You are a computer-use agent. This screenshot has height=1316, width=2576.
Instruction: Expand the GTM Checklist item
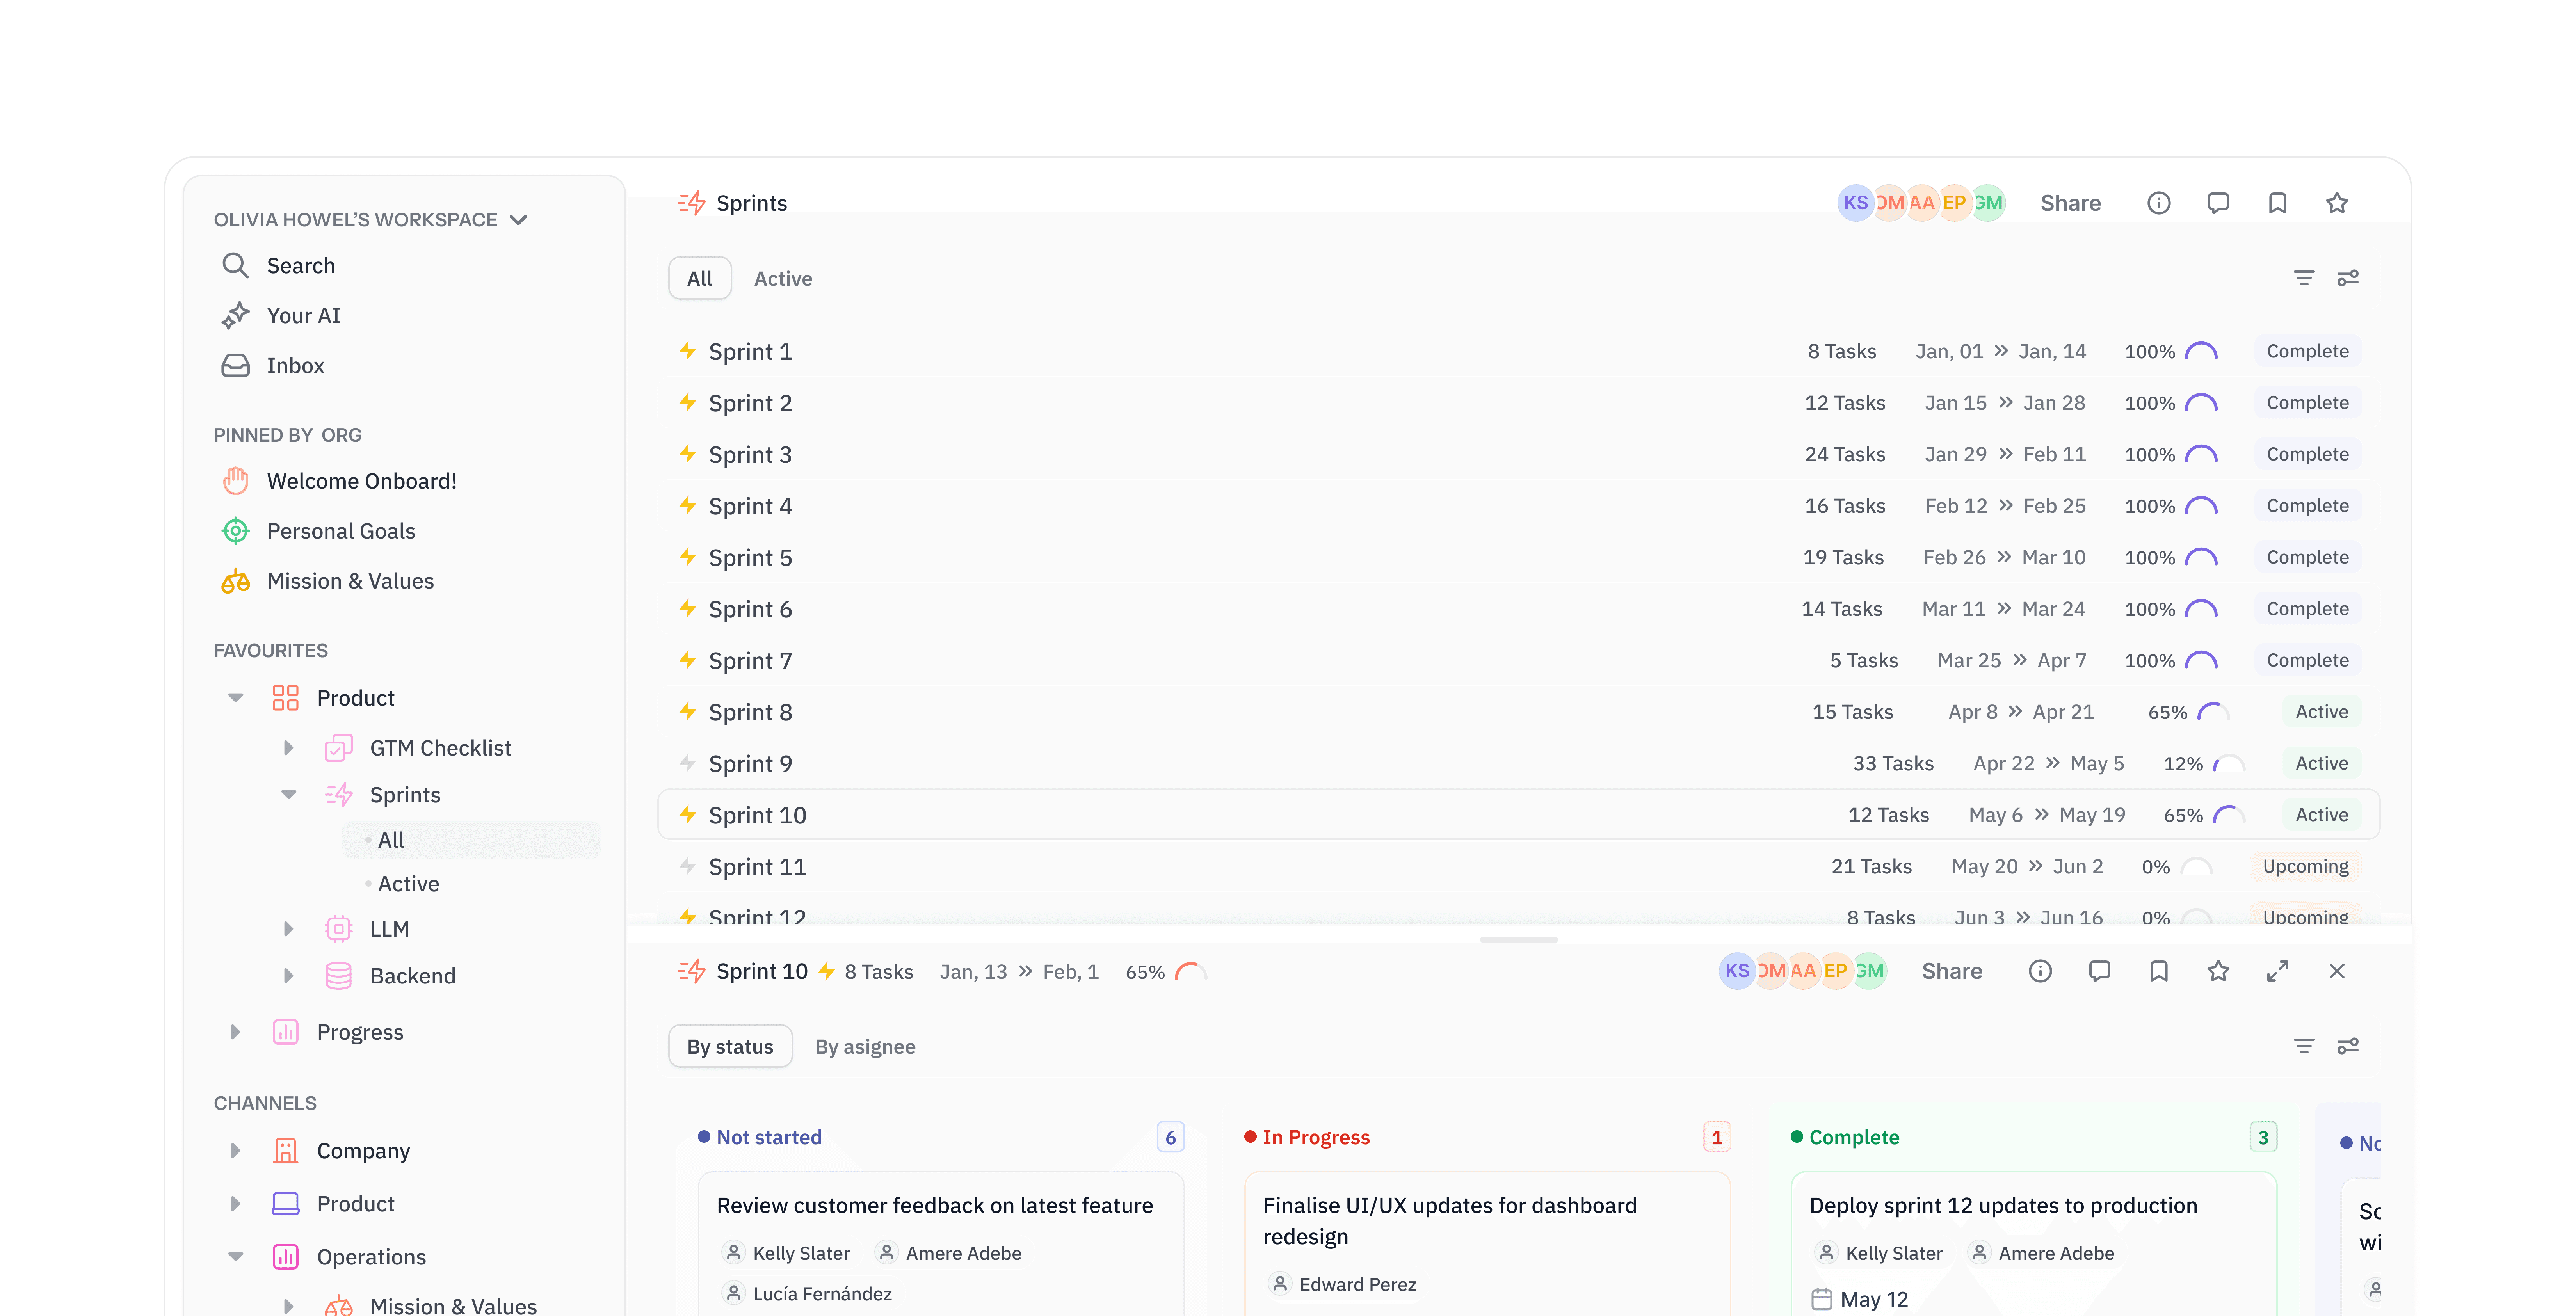point(288,748)
